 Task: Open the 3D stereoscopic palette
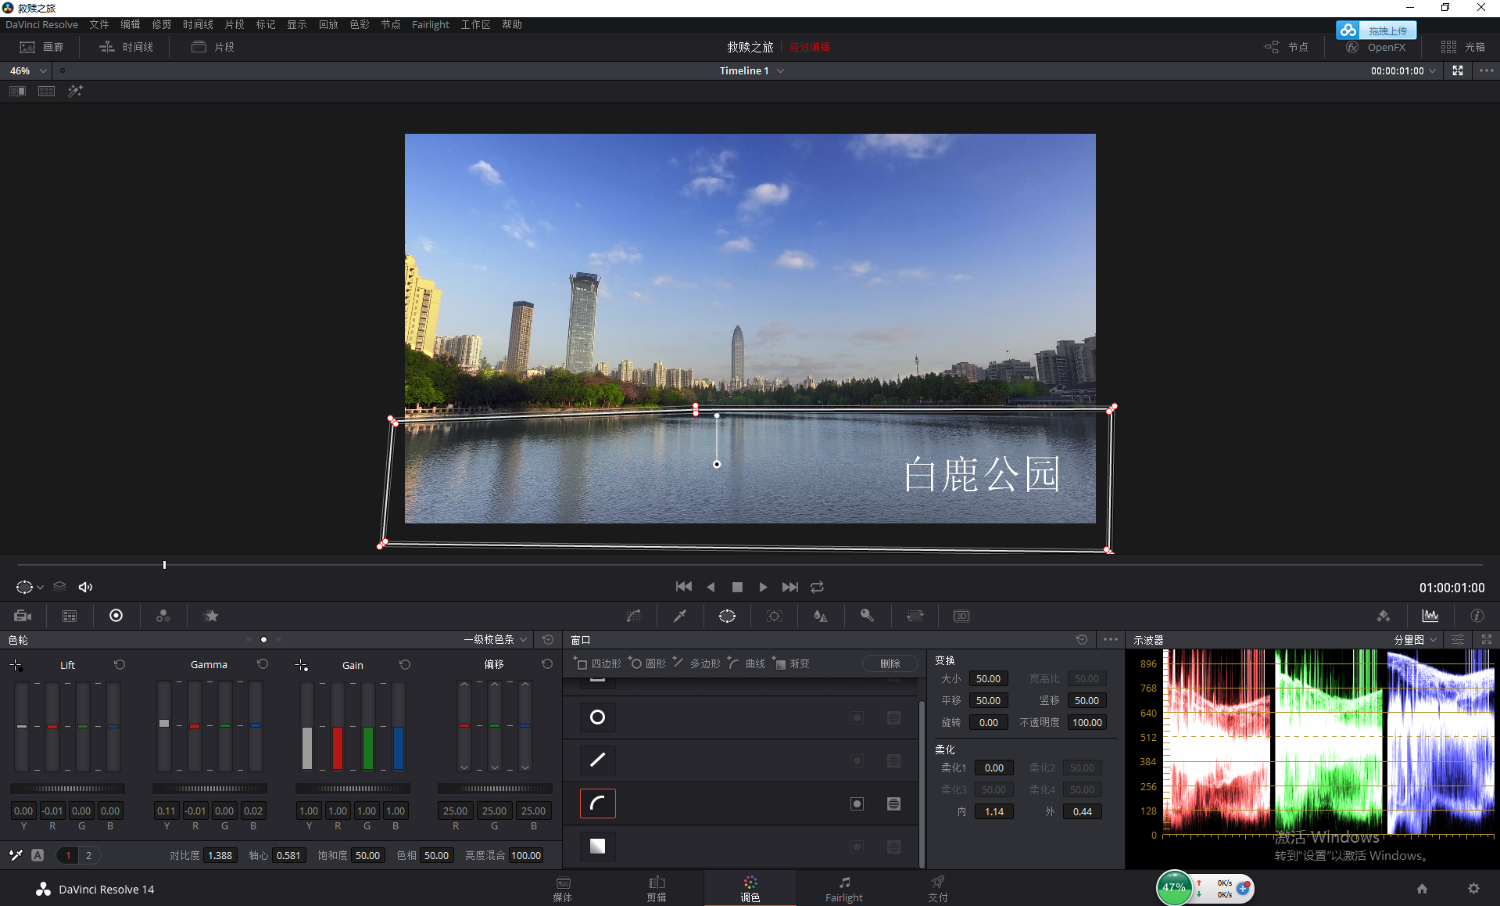pyautogui.click(x=961, y=616)
